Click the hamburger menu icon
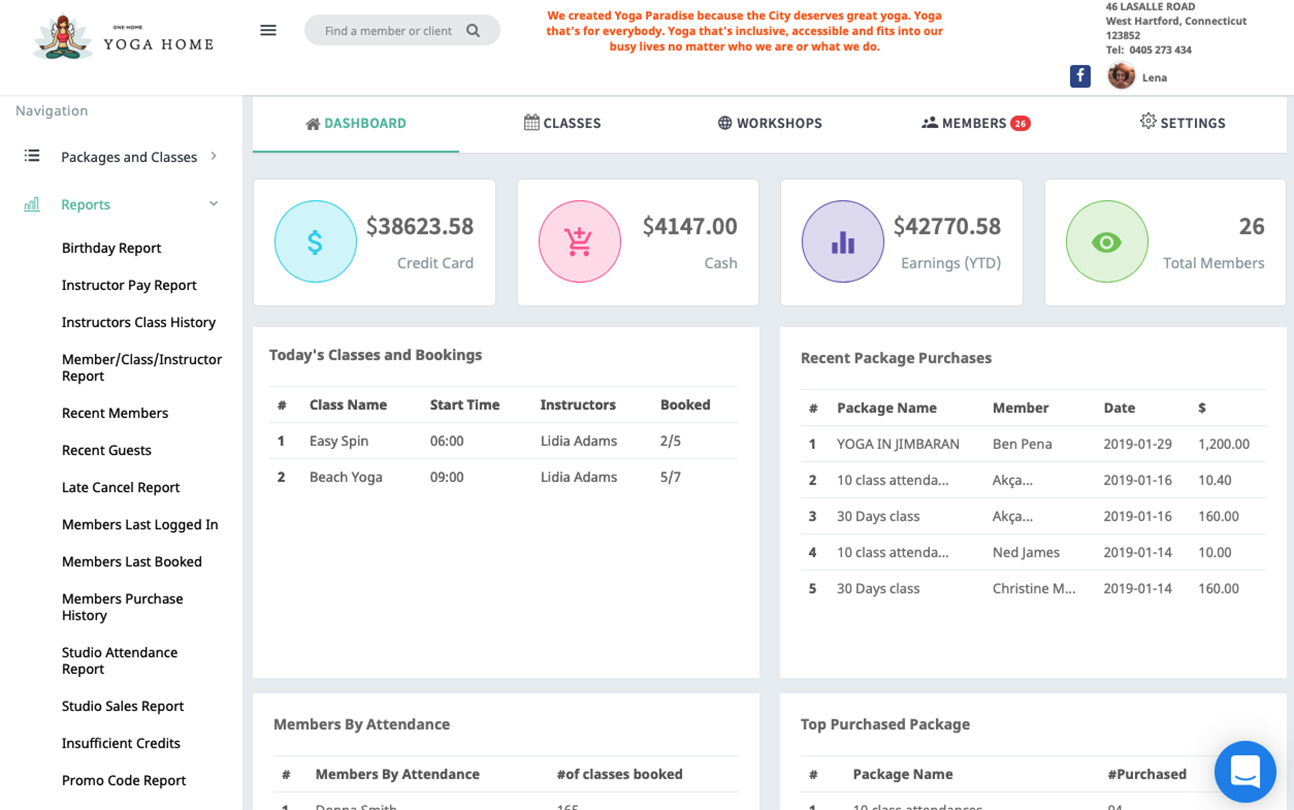1294x810 pixels. (x=268, y=30)
